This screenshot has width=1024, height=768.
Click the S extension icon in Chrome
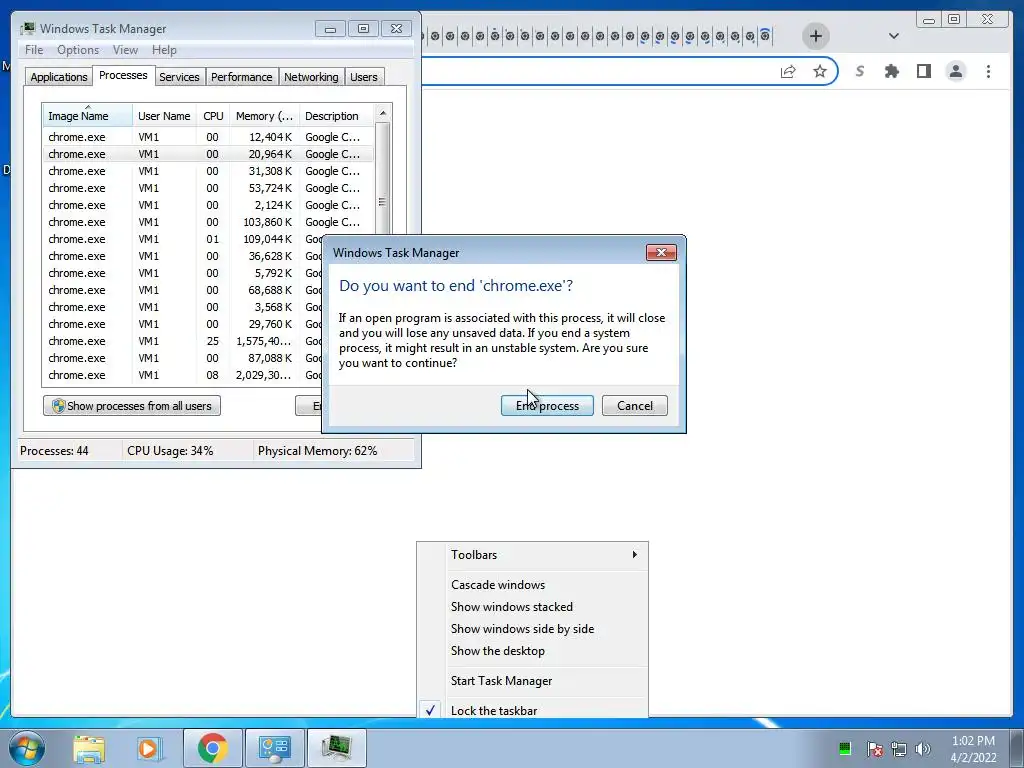pos(860,71)
